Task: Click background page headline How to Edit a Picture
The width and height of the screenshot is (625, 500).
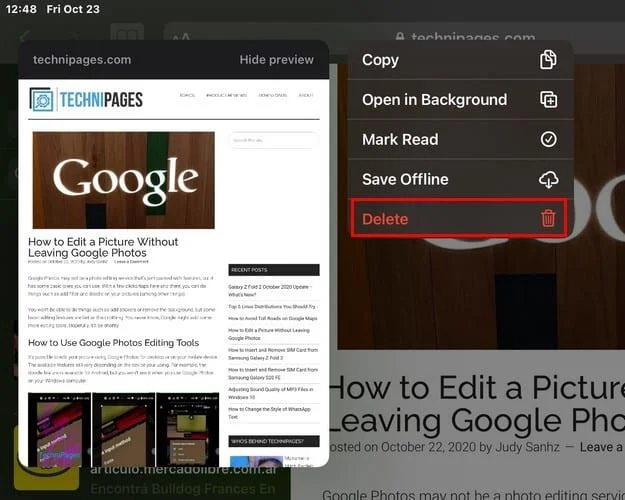Action: (x=476, y=404)
